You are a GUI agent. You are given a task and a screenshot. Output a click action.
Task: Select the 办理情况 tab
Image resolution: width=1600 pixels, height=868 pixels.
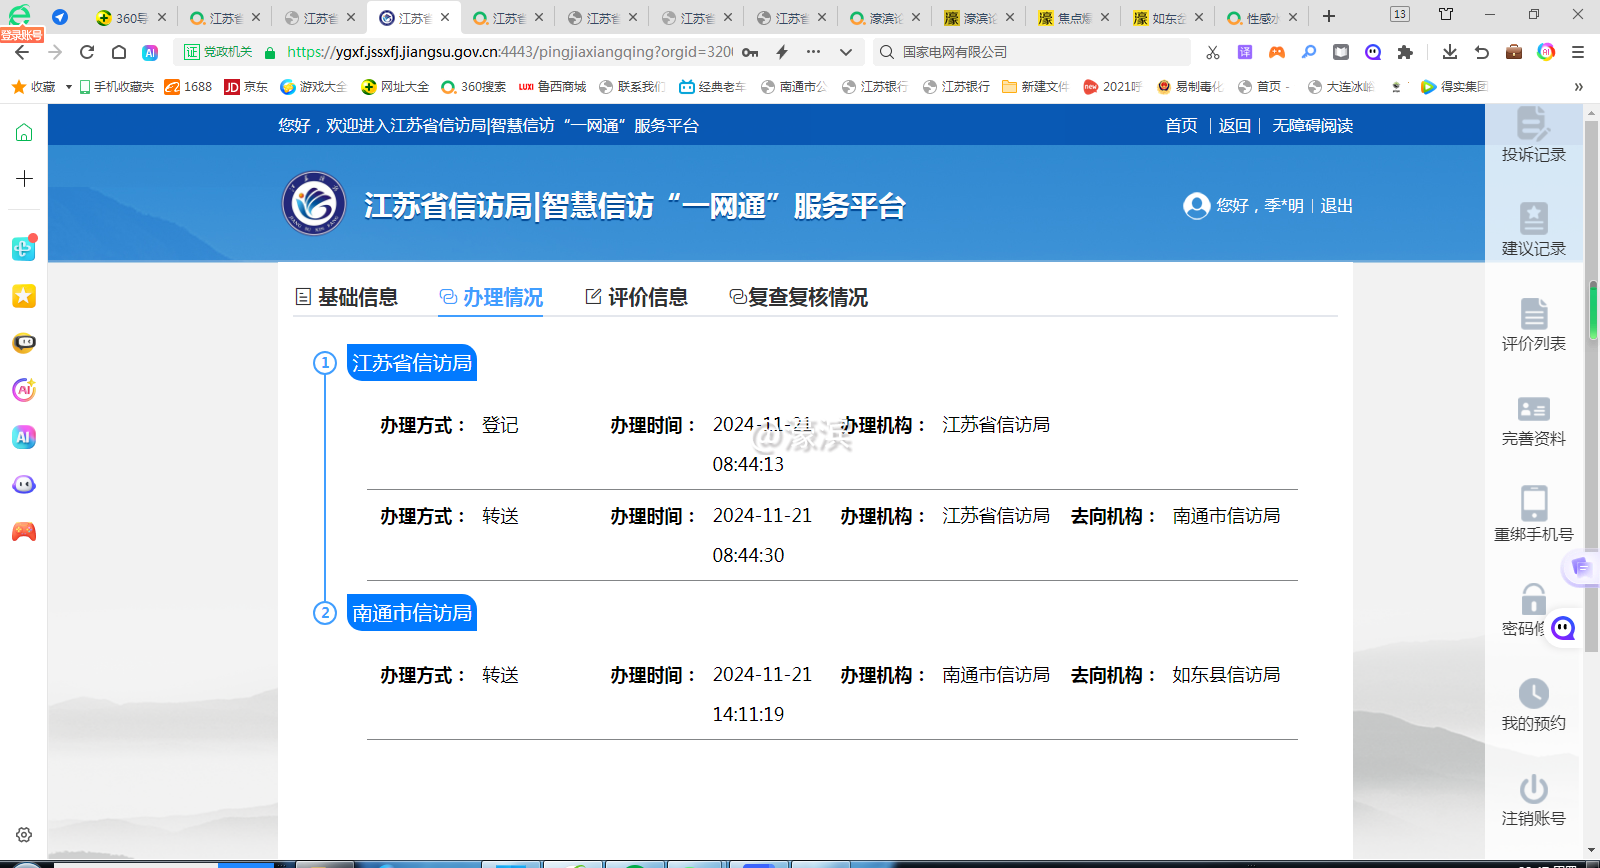point(491,297)
